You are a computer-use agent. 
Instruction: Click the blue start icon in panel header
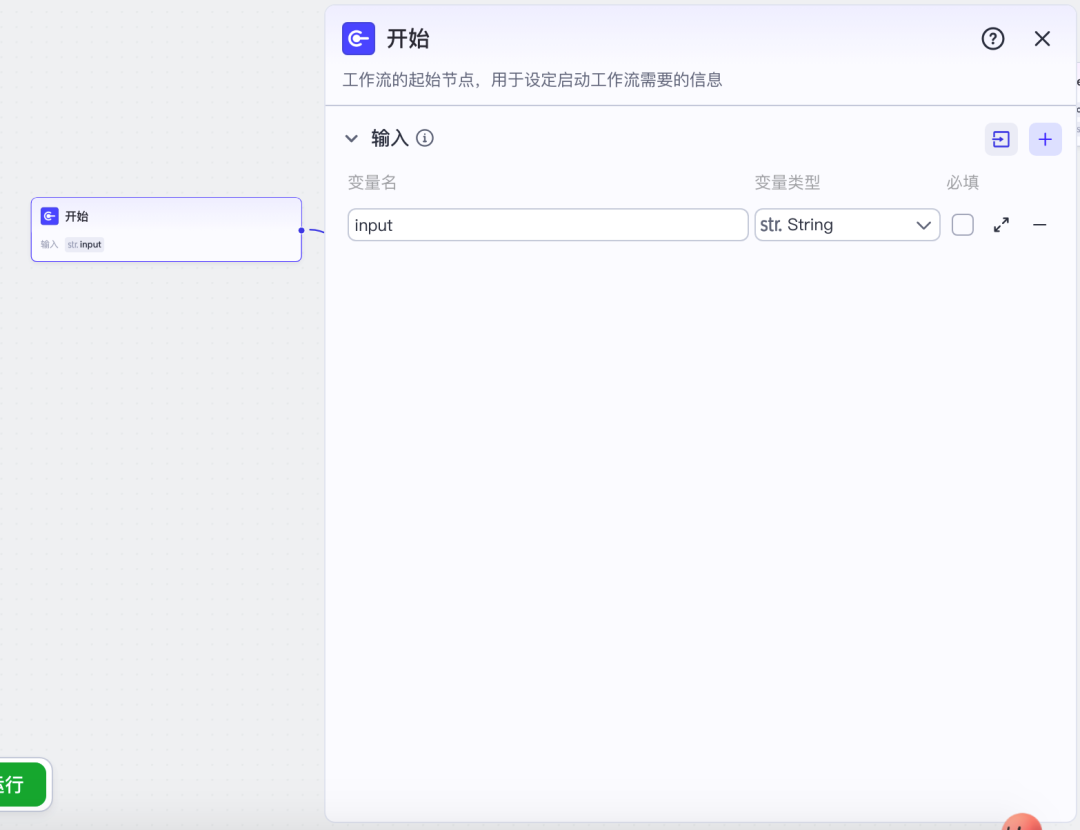point(359,39)
